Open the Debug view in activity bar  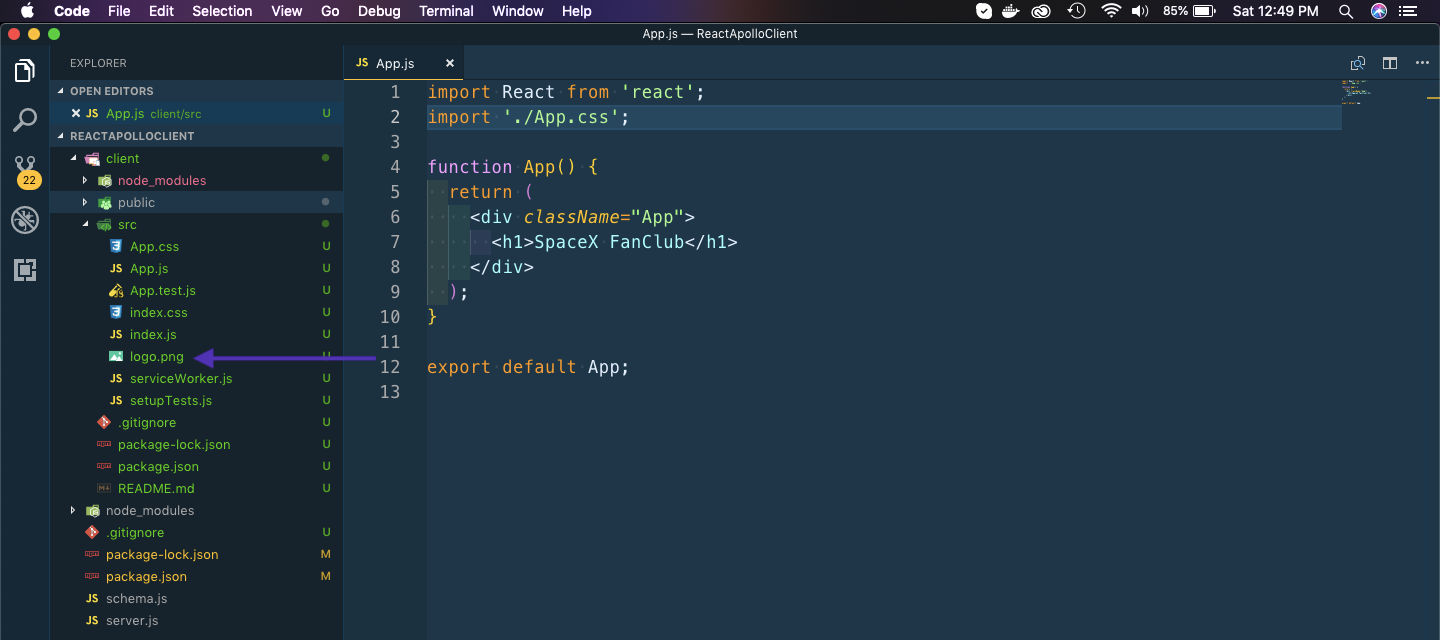tap(25, 220)
